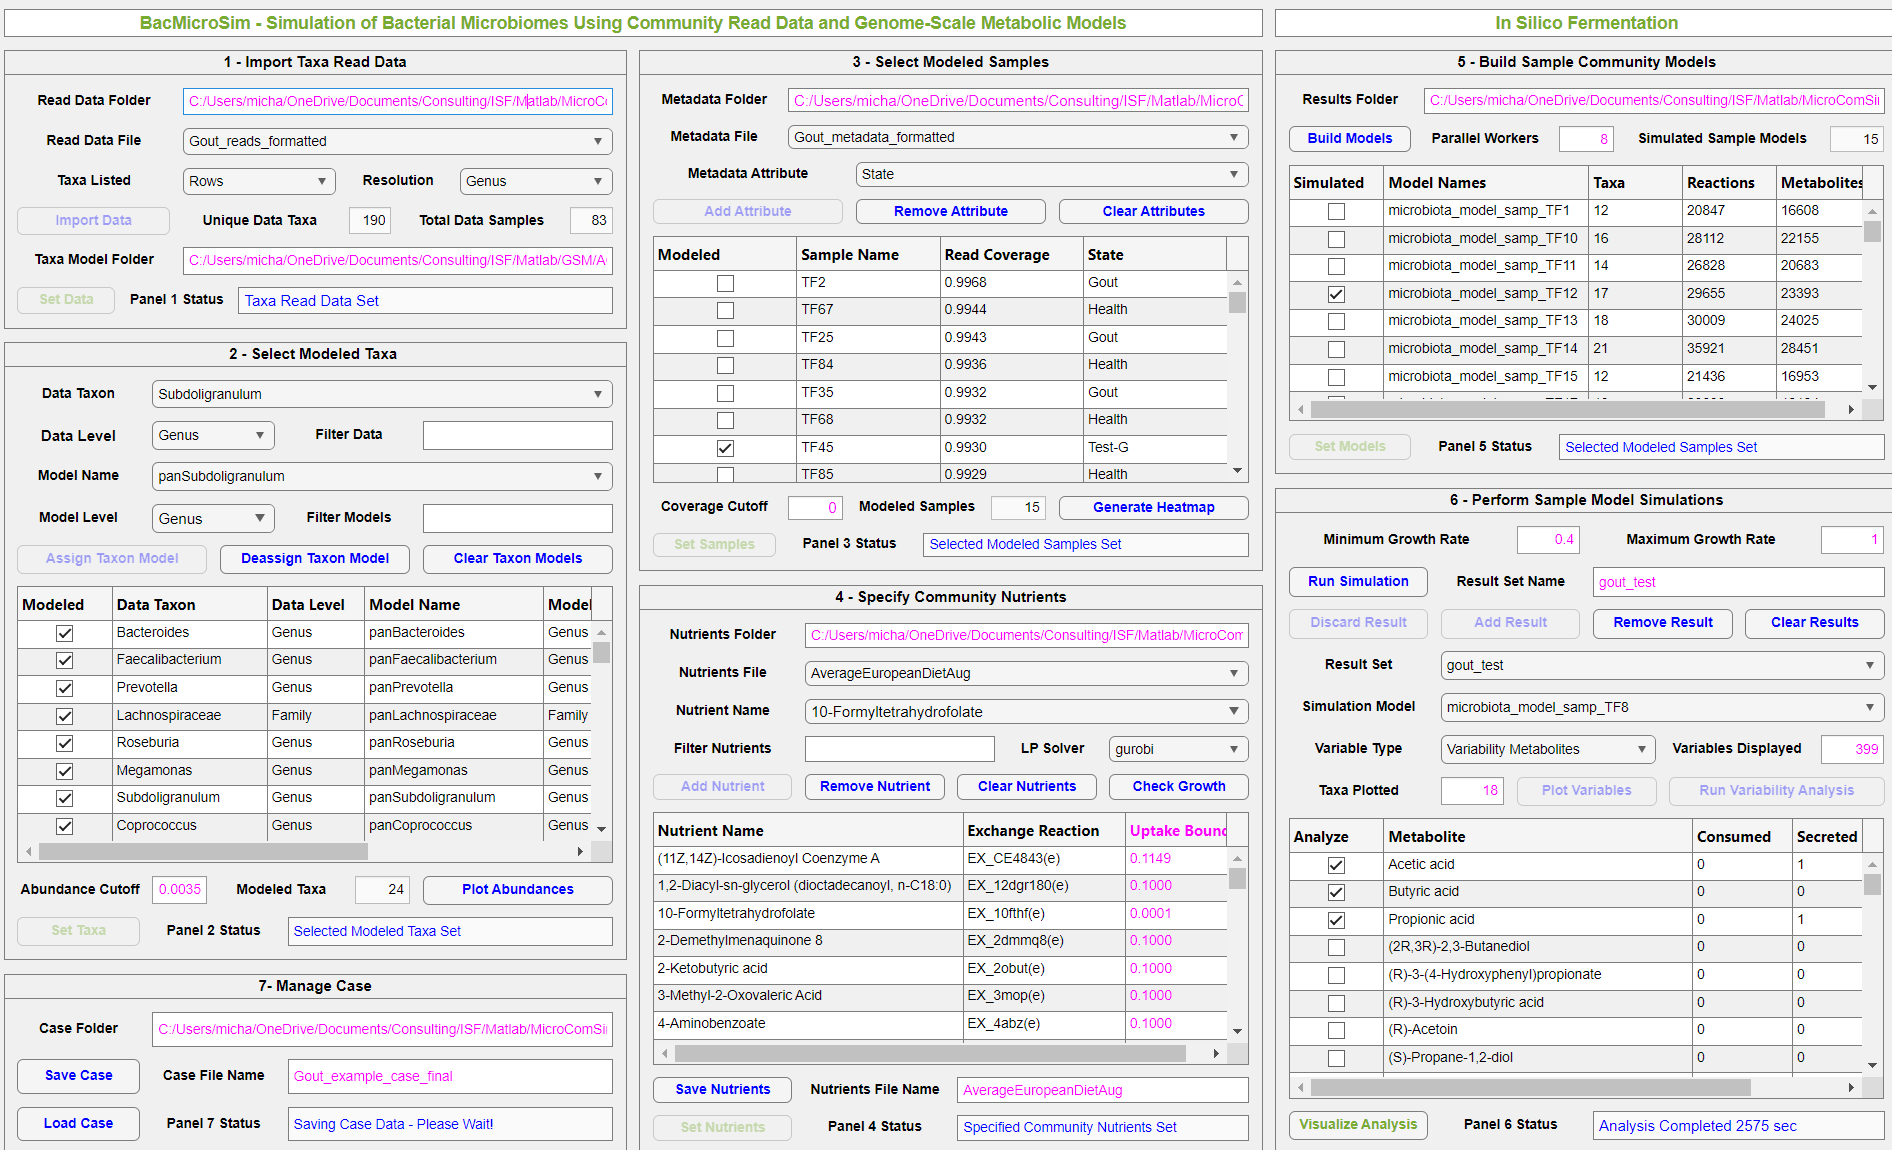Image resolution: width=1892 pixels, height=1150 pixels.
Task: Untick Analyze checkbox for Butyric acid
Action: (1336, 892)
